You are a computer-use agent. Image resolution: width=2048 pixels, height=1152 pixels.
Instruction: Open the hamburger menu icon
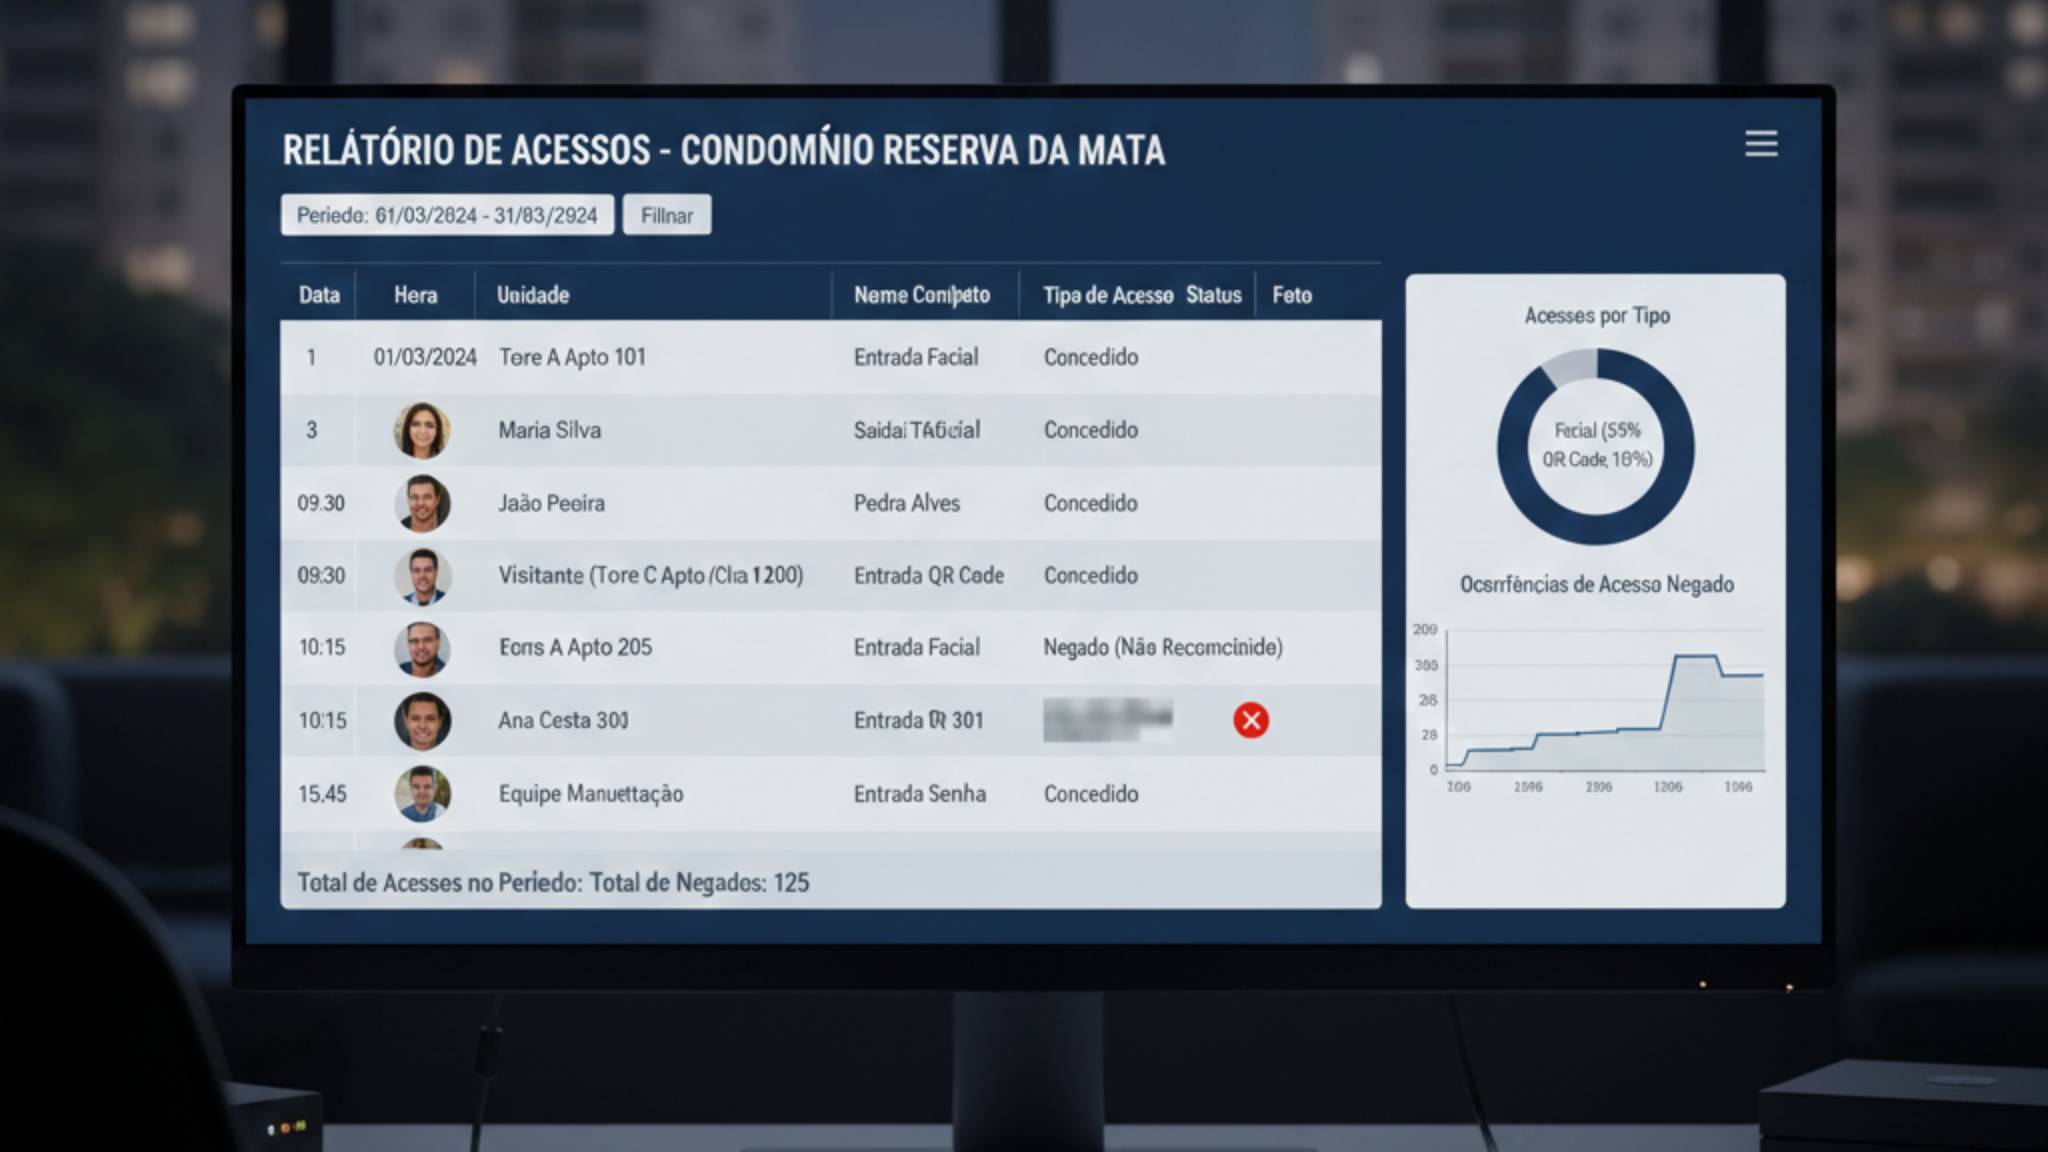point(1761,144)
